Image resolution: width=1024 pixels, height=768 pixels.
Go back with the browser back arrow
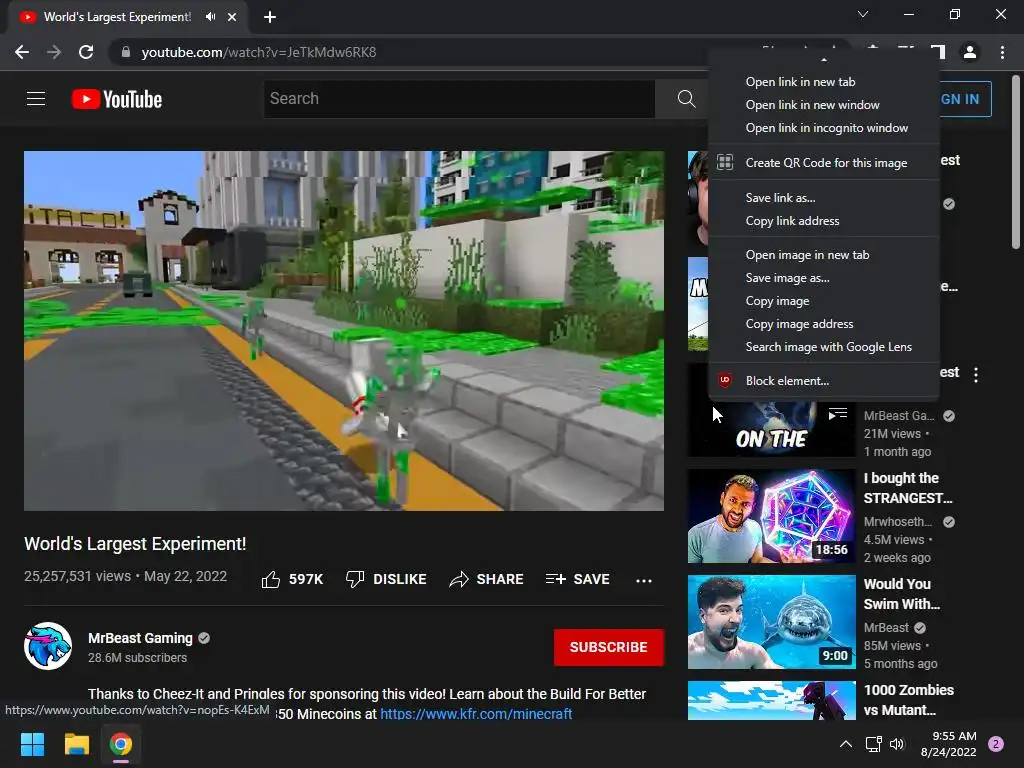click(x=22, y=52)
